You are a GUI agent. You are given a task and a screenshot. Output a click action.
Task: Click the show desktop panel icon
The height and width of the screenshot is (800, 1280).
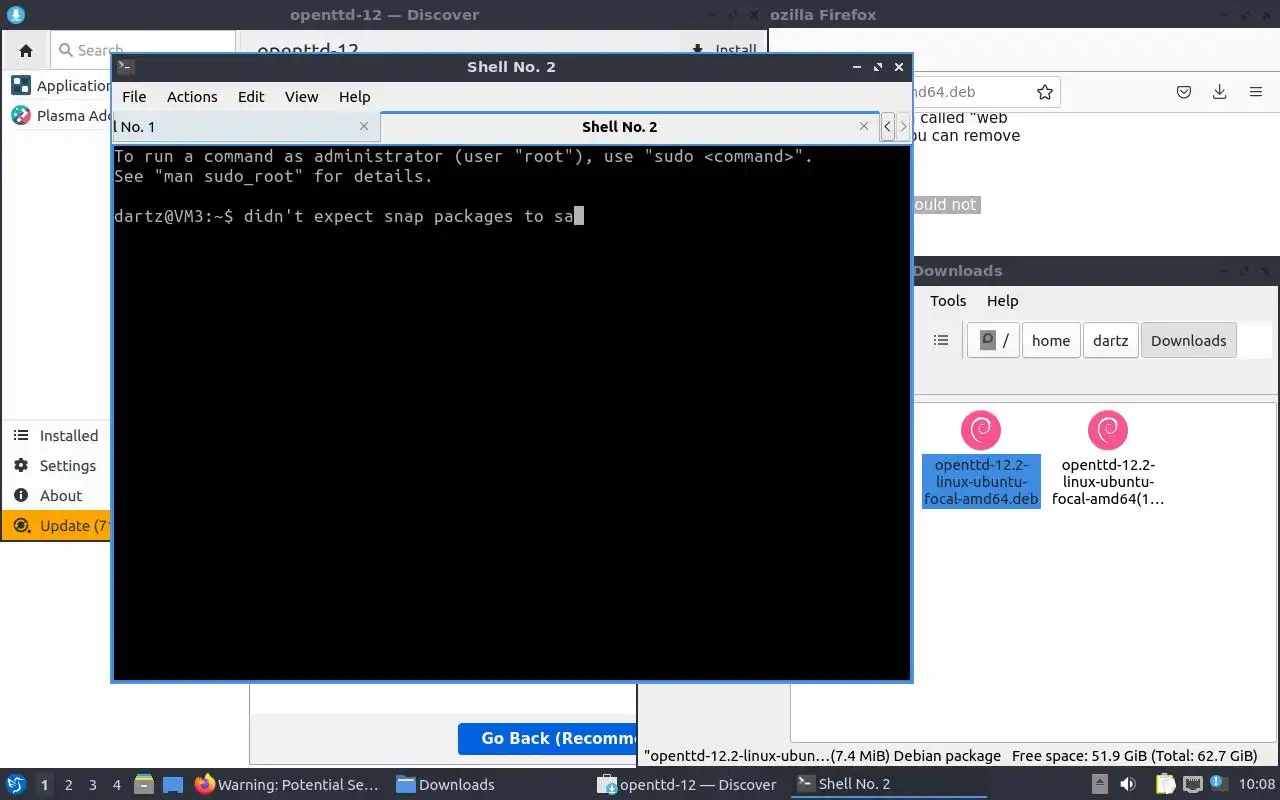pyautogui.click(x=173, y=785)
